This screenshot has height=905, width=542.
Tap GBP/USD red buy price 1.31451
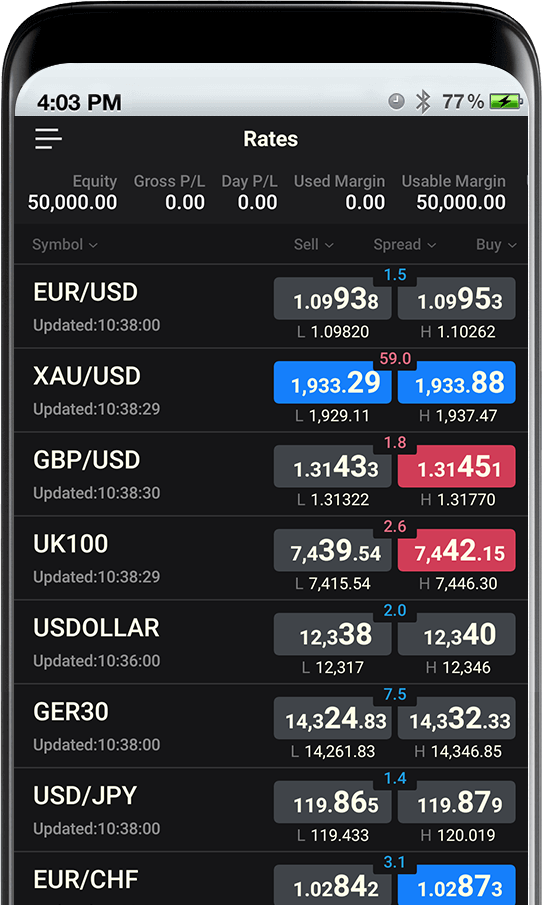click(x=457, y=466)
